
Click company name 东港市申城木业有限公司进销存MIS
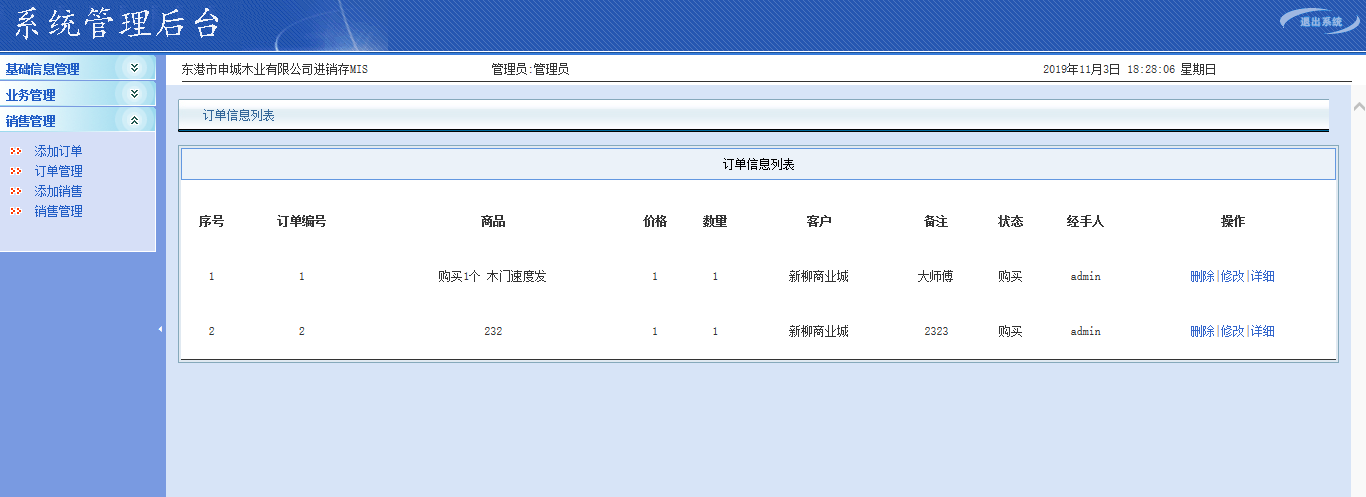(275, 69)
